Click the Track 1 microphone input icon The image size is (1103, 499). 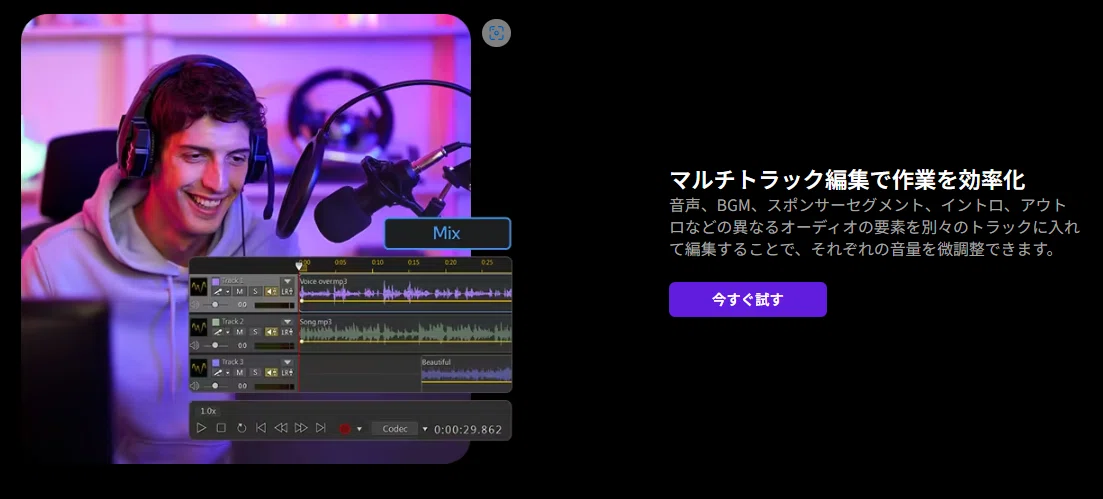point(218,291)
